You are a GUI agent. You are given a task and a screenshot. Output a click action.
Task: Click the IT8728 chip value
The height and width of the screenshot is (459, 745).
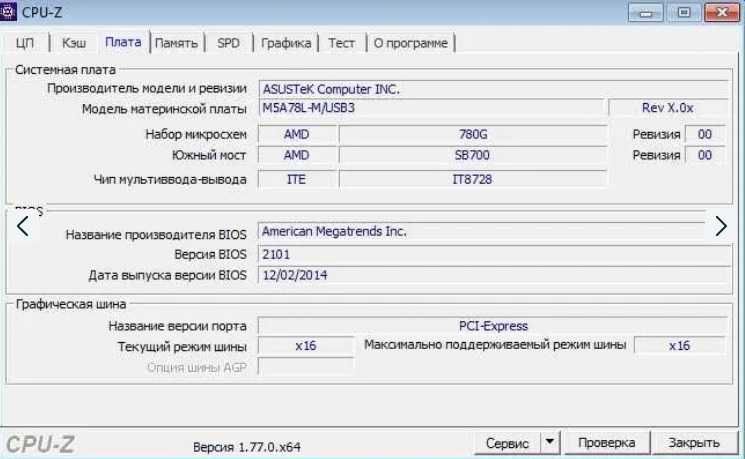pyautogui.click(x=473, y=179)
